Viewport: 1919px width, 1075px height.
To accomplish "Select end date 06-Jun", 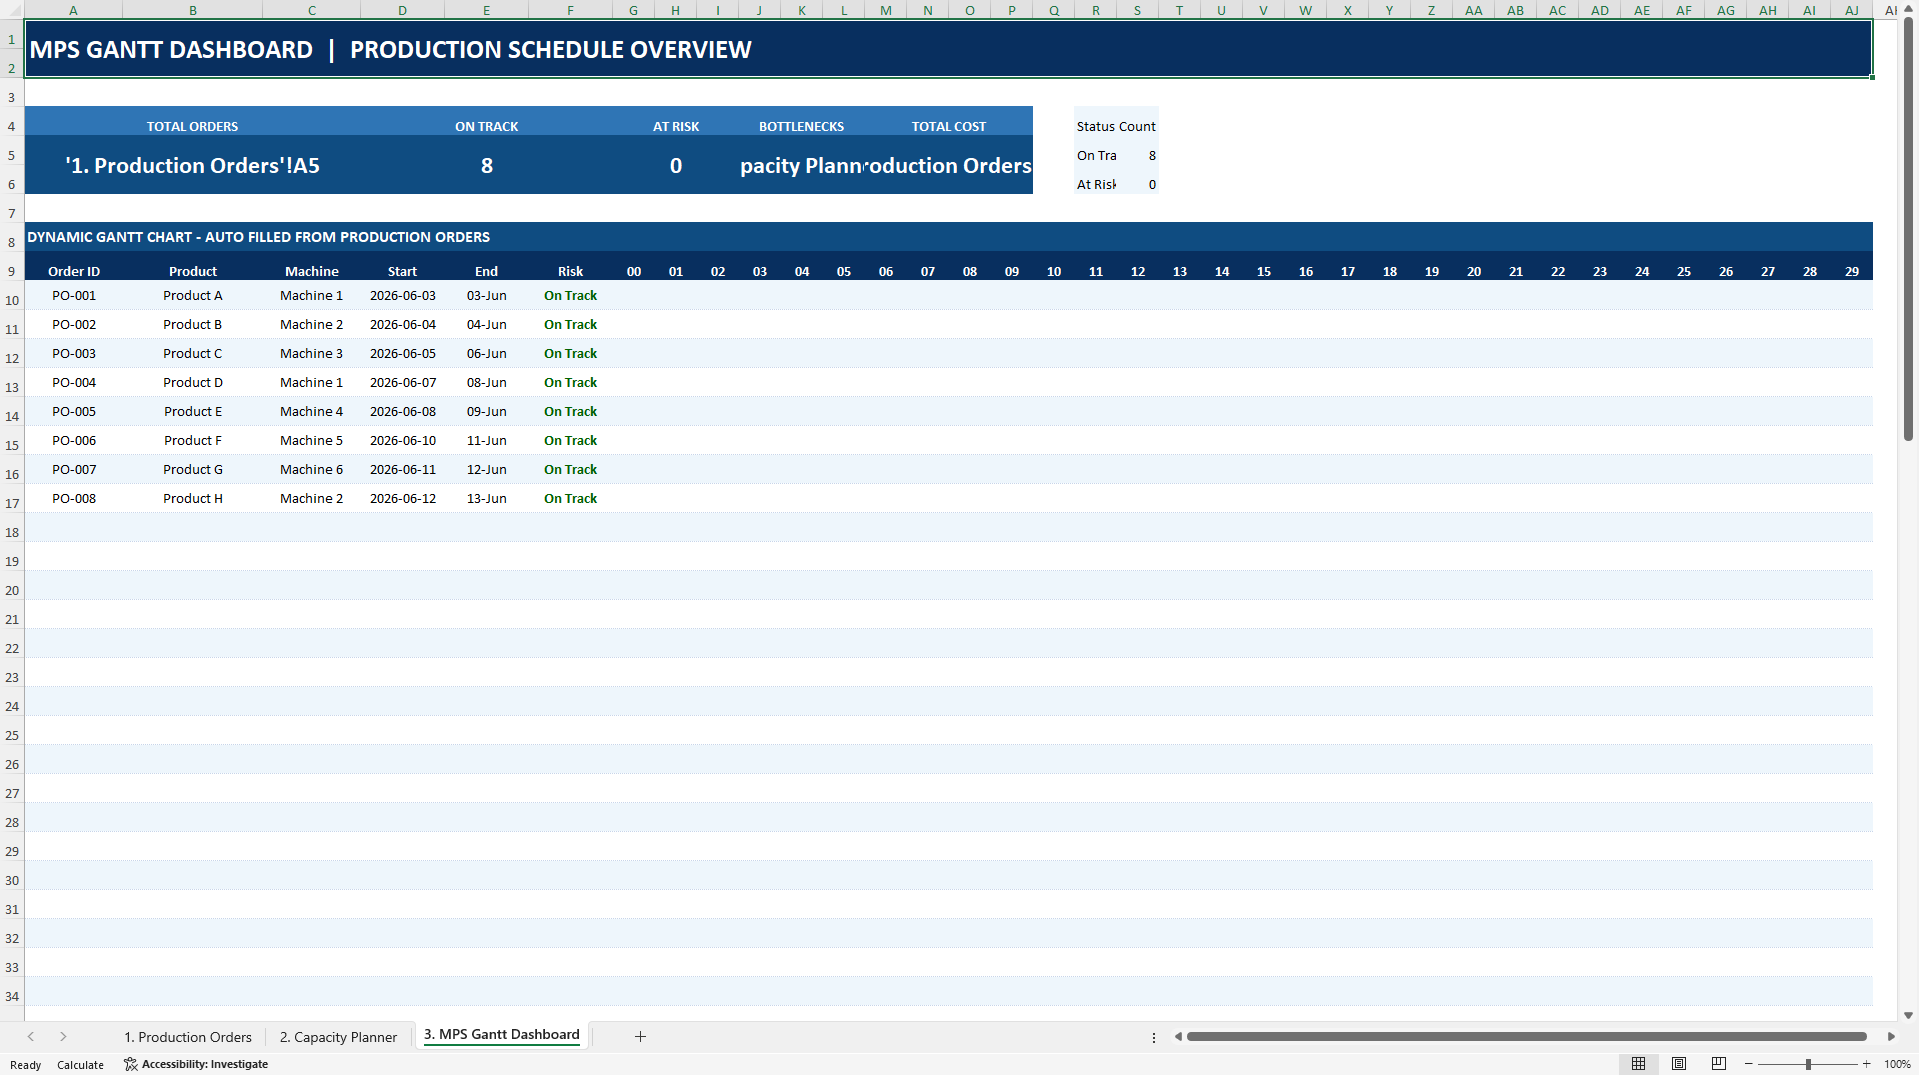I will [x=486, y=353].
